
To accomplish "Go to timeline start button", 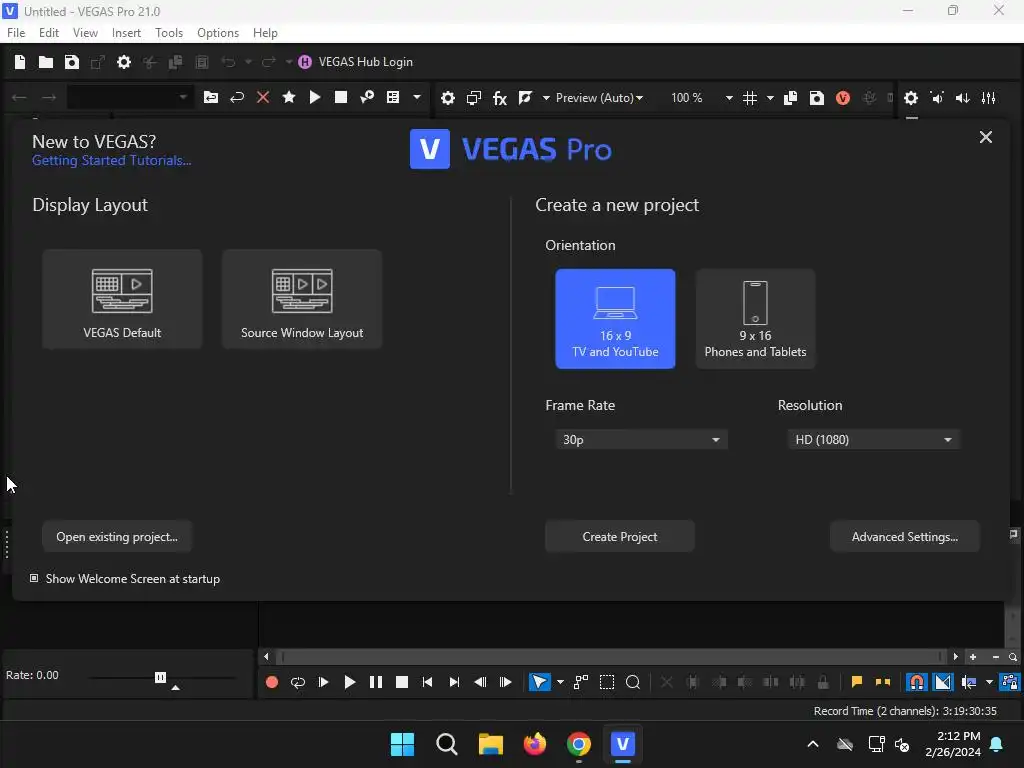I will tap(428, 682).
